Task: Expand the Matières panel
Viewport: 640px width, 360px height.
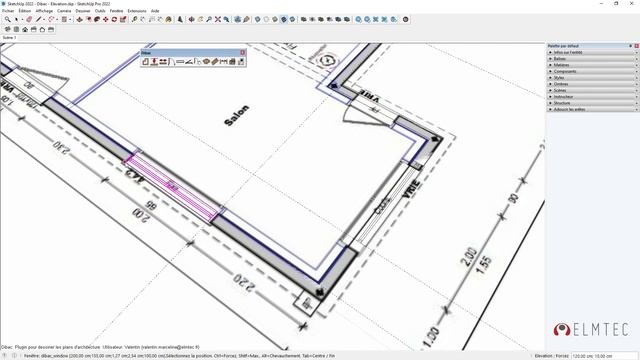Action: point(592,65)
